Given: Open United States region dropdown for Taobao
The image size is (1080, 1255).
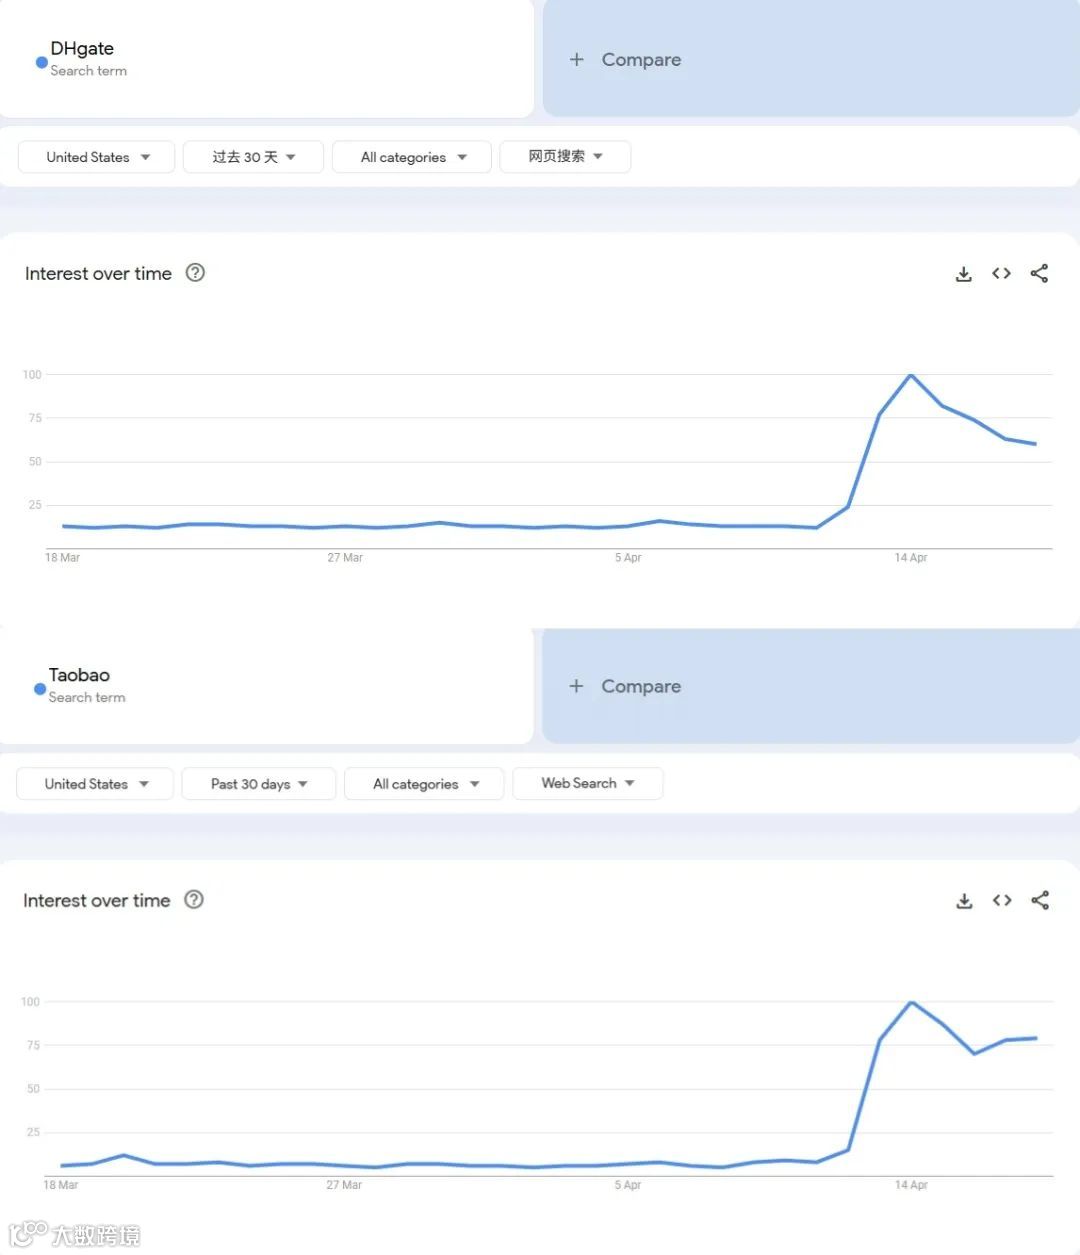Looking at the screenshot, I should (x=95, y=784).
